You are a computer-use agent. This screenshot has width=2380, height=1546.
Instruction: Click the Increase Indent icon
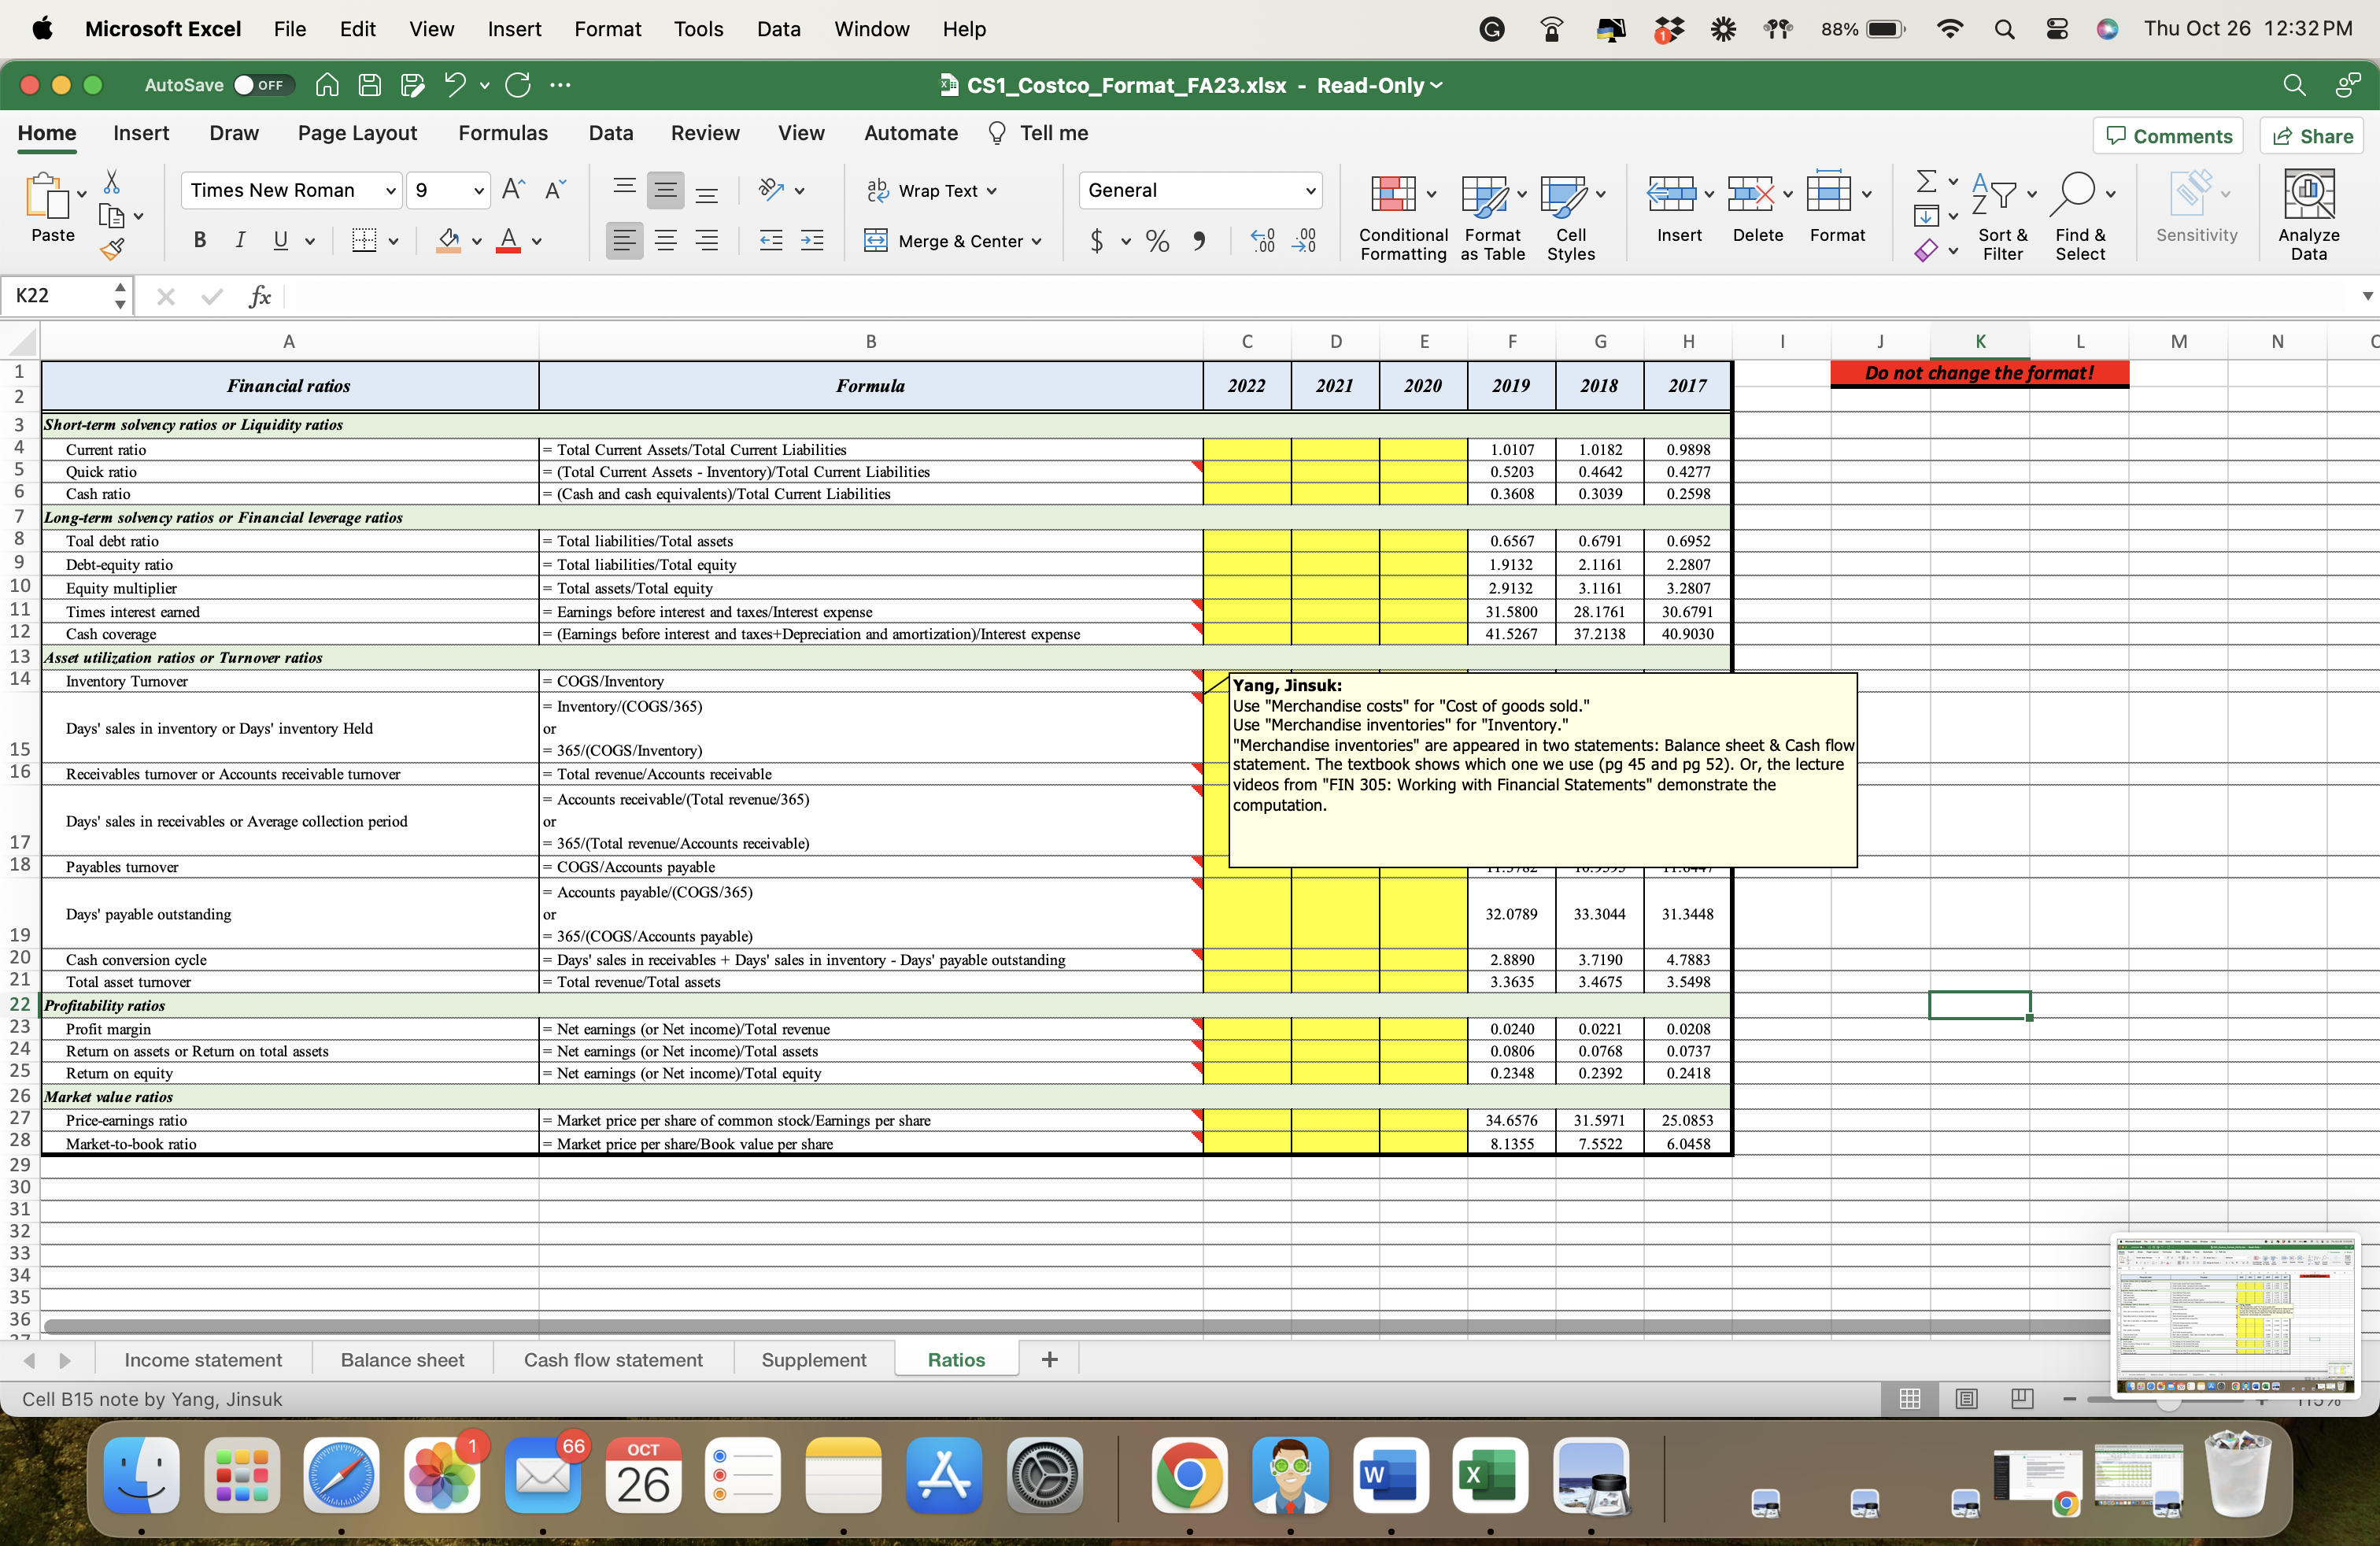(x=812, y=240)
